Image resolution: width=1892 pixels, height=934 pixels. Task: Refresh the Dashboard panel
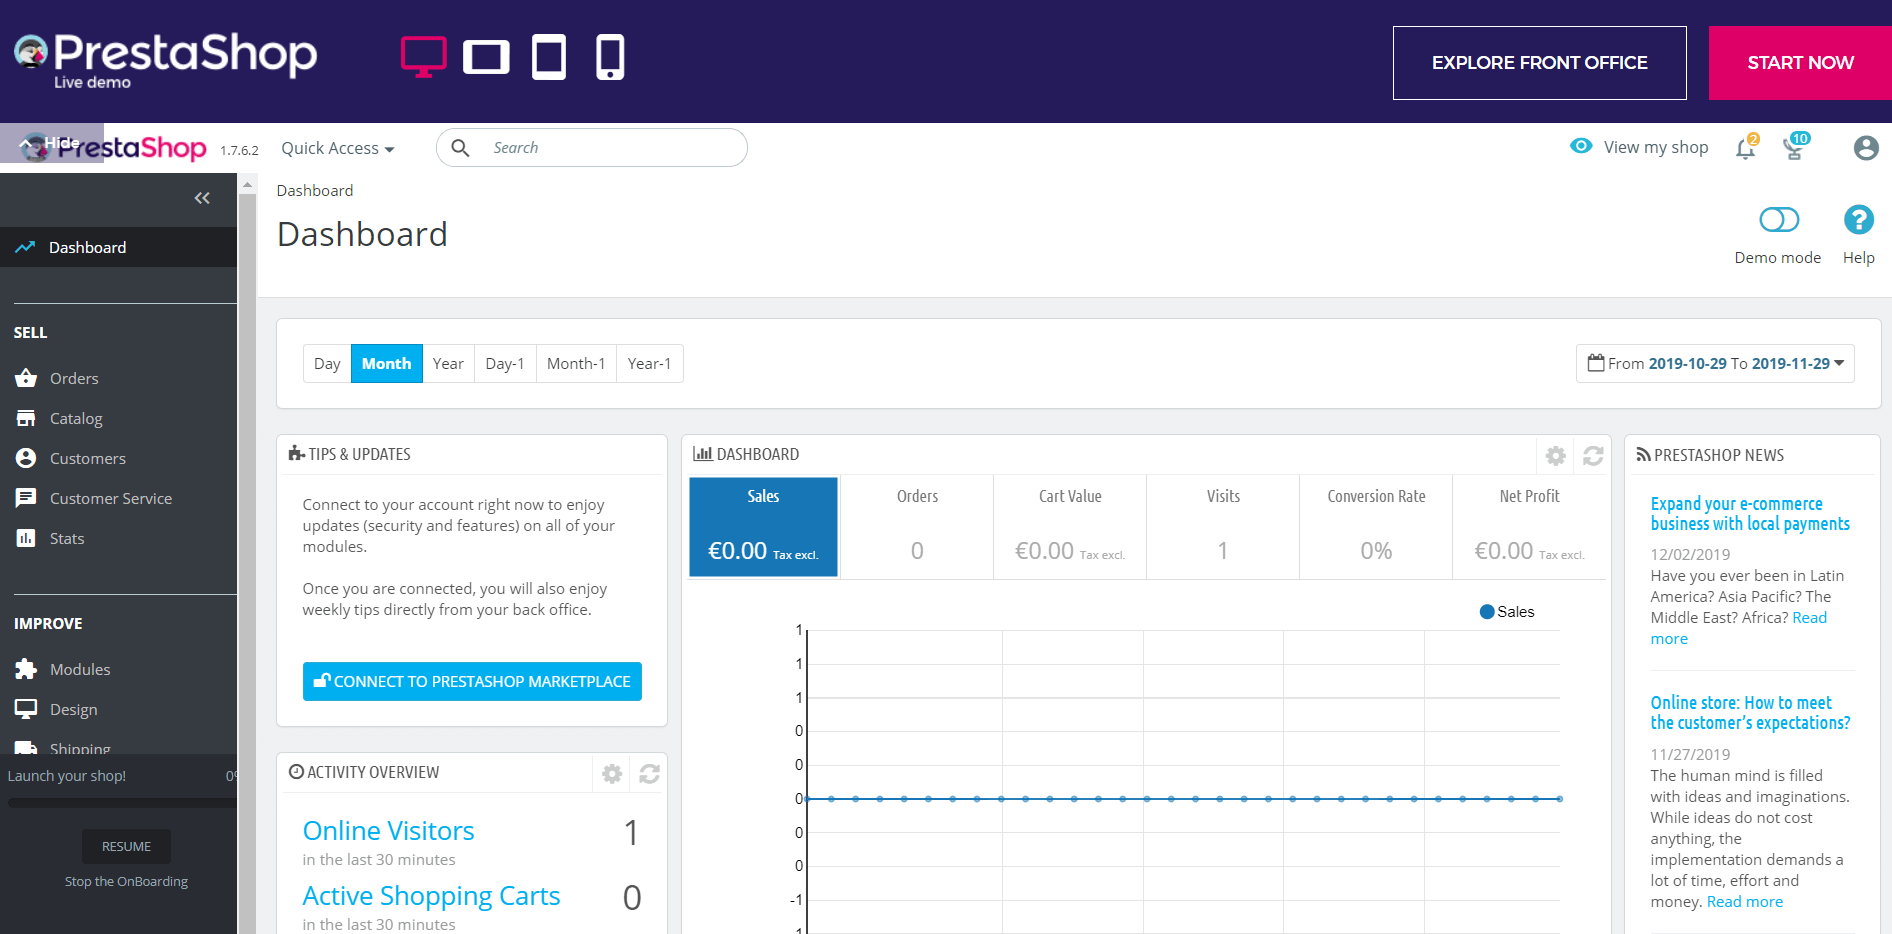[x=1593, y=456]
